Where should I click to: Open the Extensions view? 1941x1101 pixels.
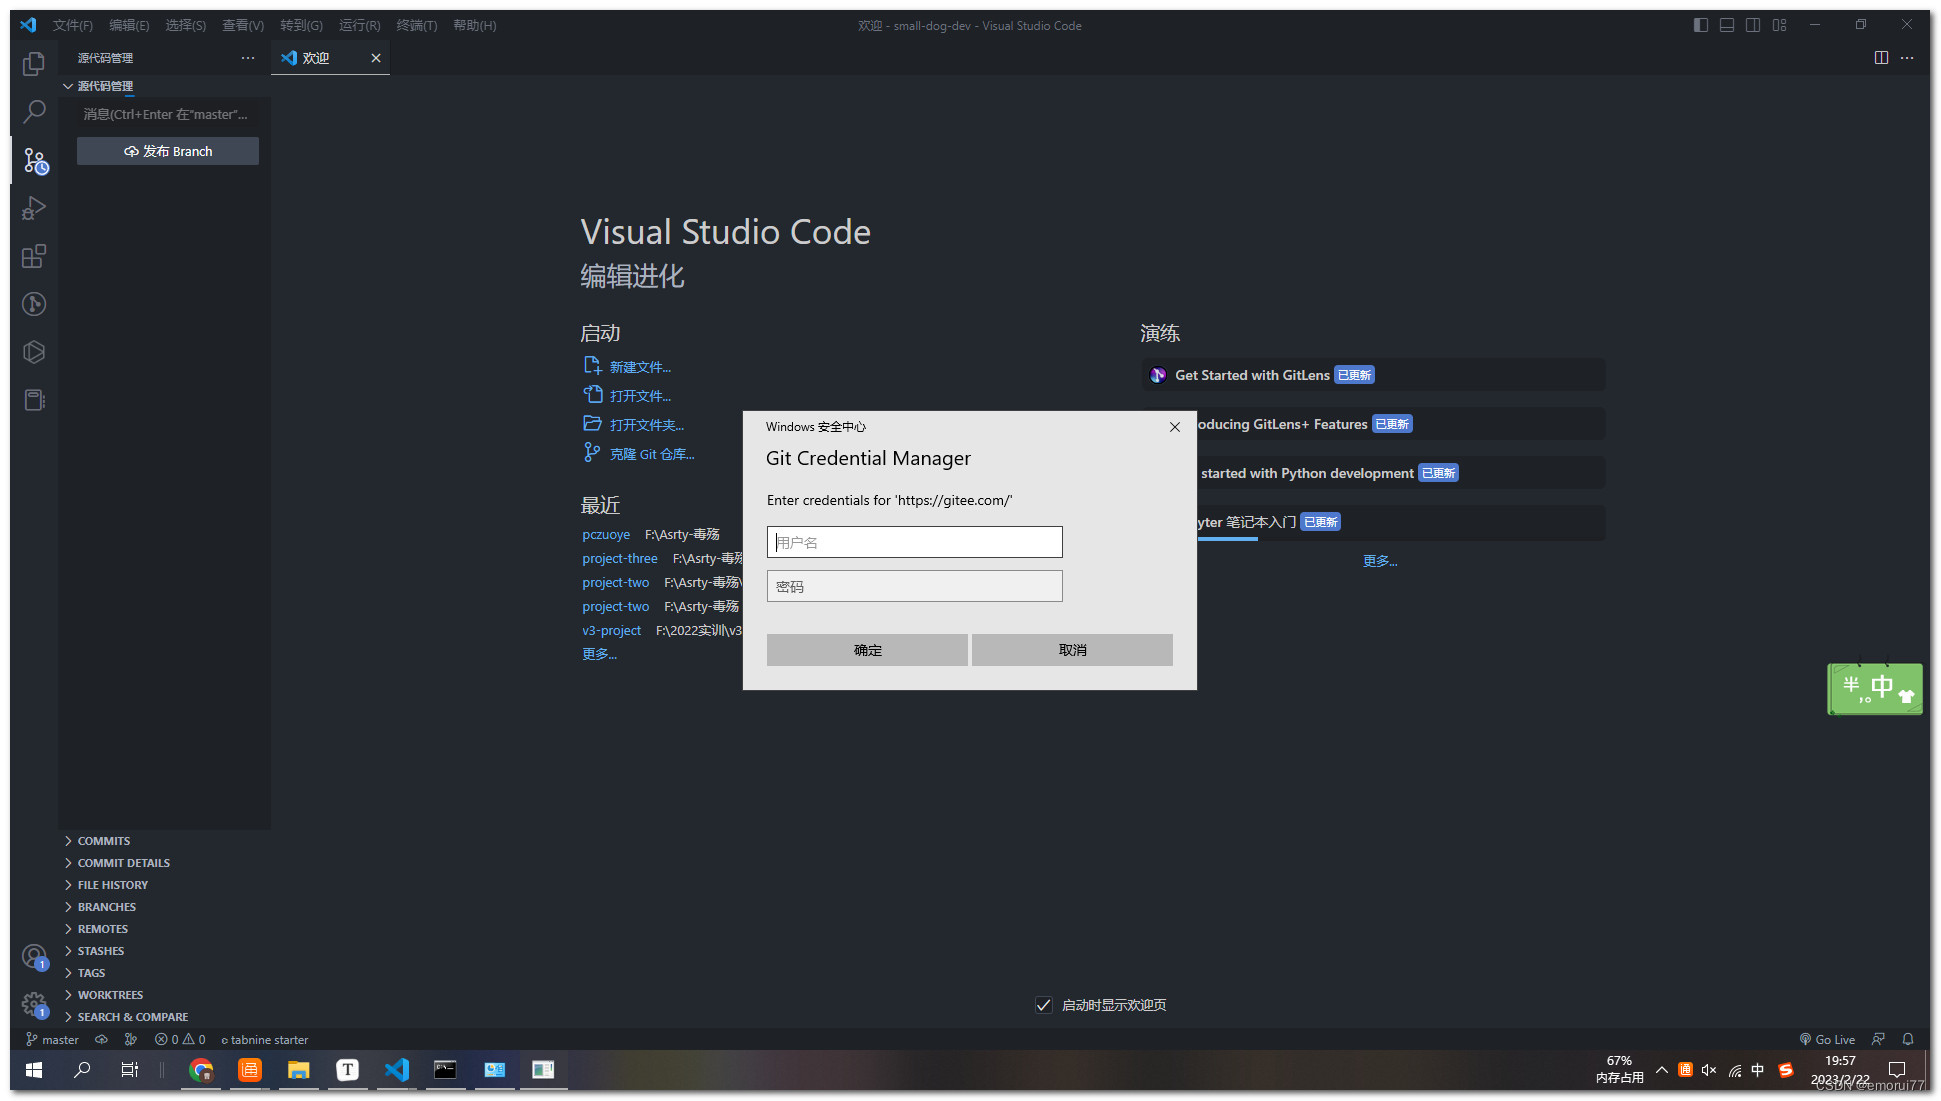pos(34,256)
